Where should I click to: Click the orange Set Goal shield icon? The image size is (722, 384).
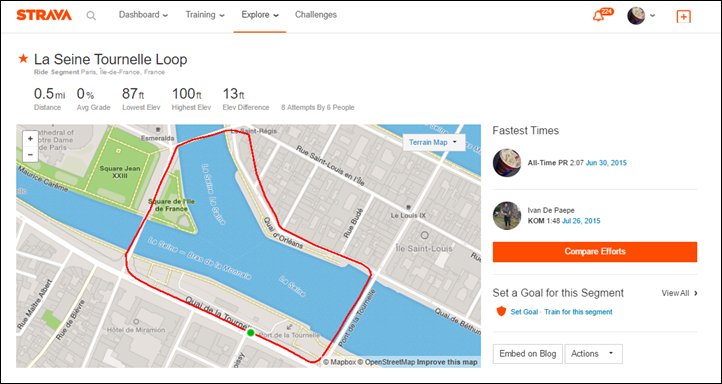[501, 312]
